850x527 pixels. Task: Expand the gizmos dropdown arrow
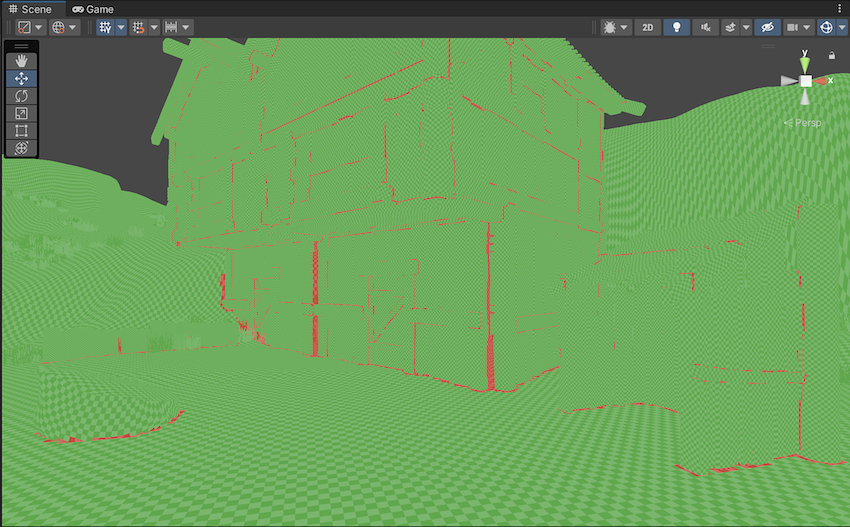point(842,27)
